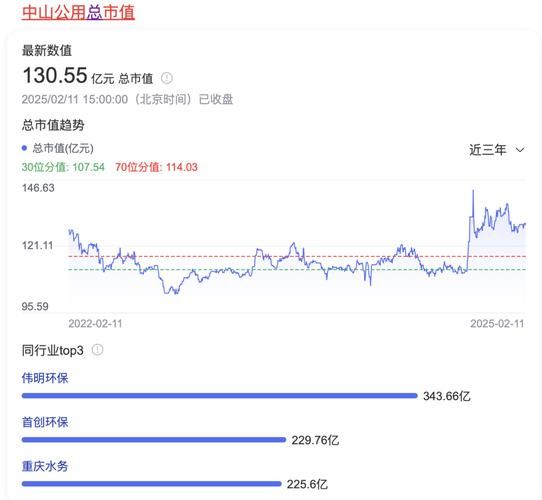Click 已收盘 status text
Image resolution: width=542 pixels, height=500 pixels.
pyautogui.click(x=216, y=100)
